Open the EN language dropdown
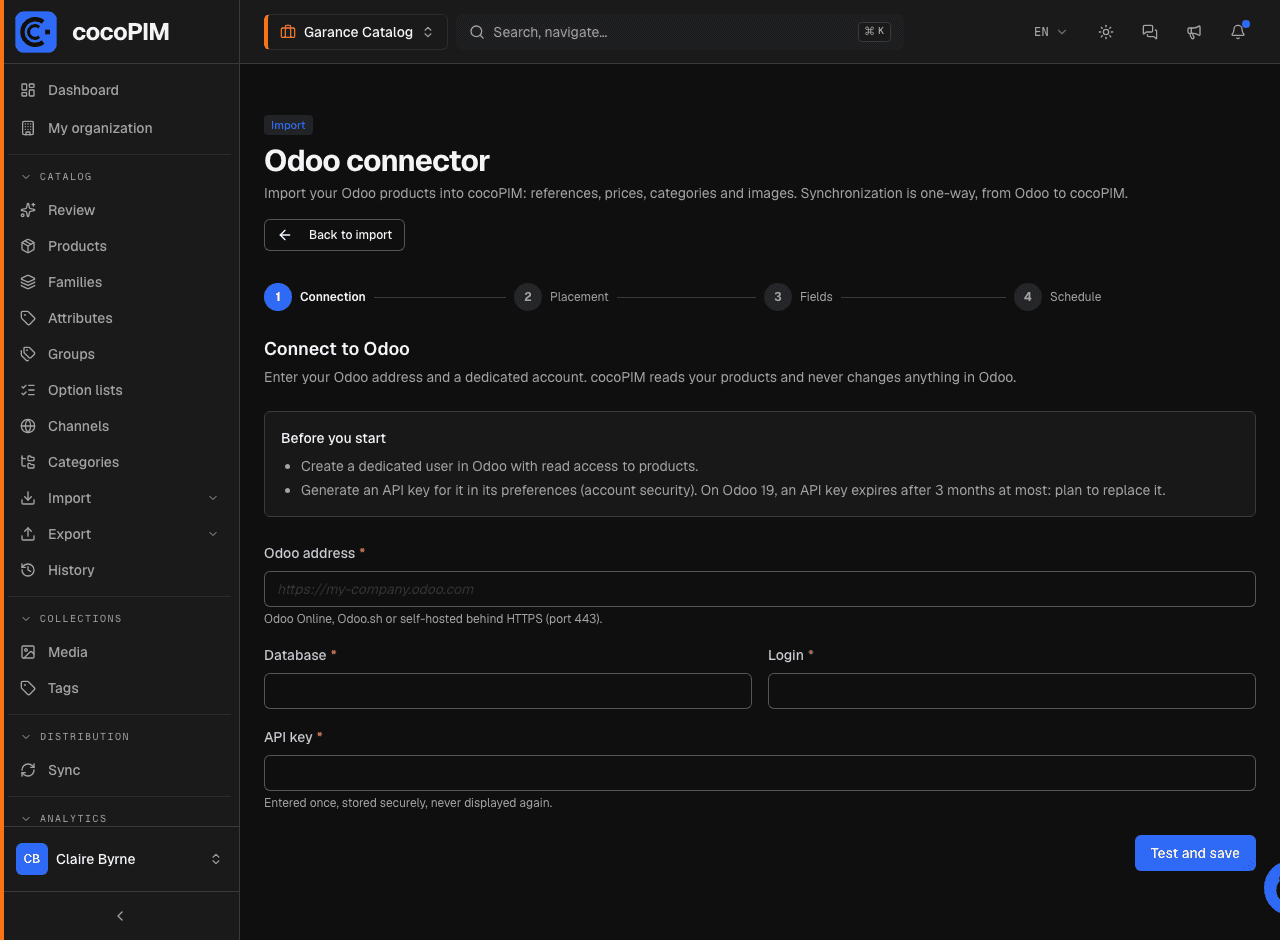This screenshot has height=940, width=1280. (x=1050, y=32)
